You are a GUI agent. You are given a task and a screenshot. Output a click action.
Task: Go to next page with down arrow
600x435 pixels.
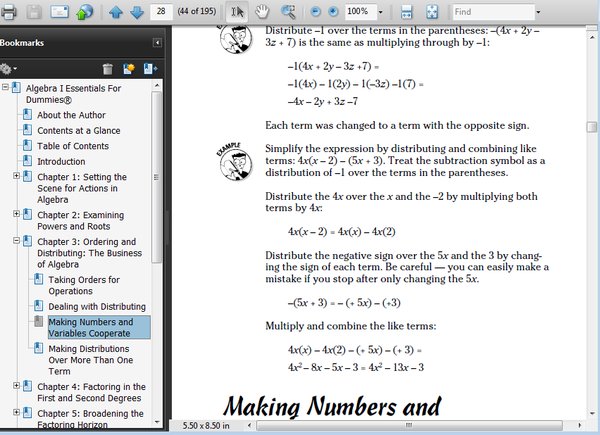click(137, 12)
